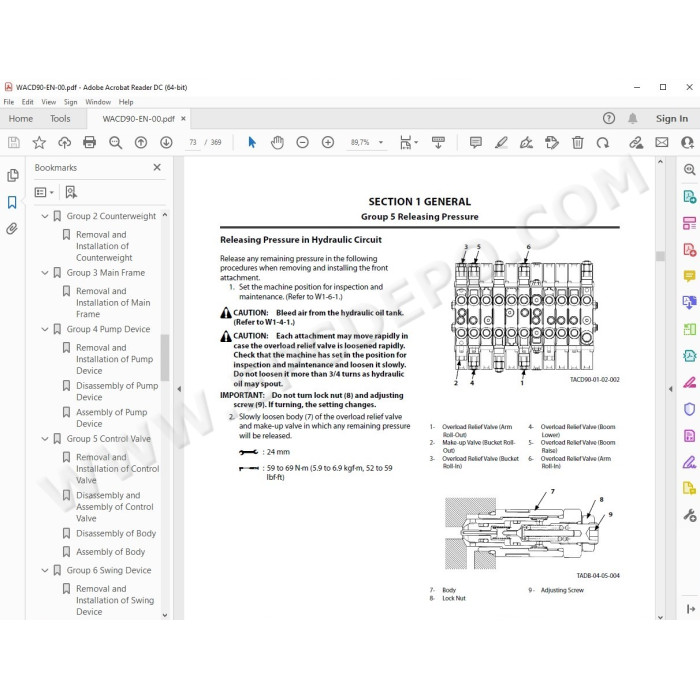Switch to Home tab
The height and width of the screenshot is (700, 700).
click(x=21, y=119)
